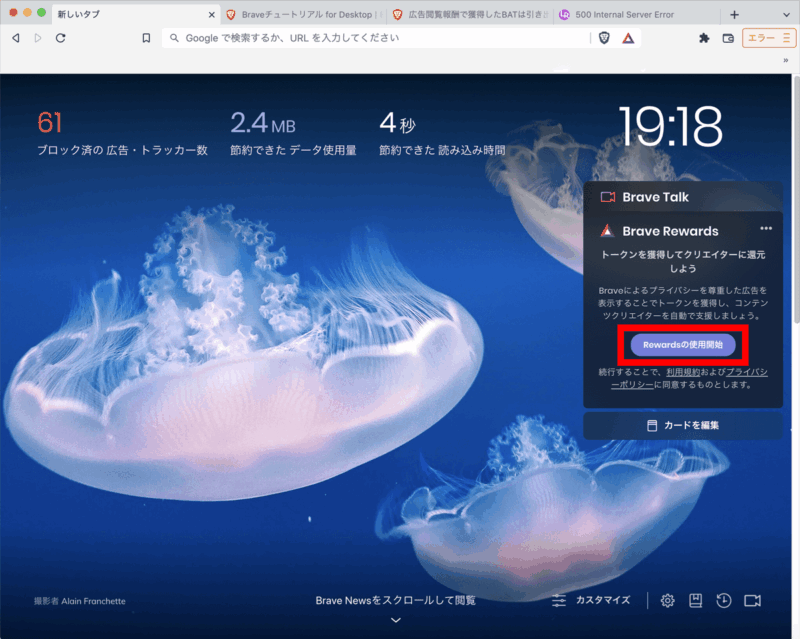Open the extensions puzzle icon
Screen dimensions: 800x639
pos(704,38)
